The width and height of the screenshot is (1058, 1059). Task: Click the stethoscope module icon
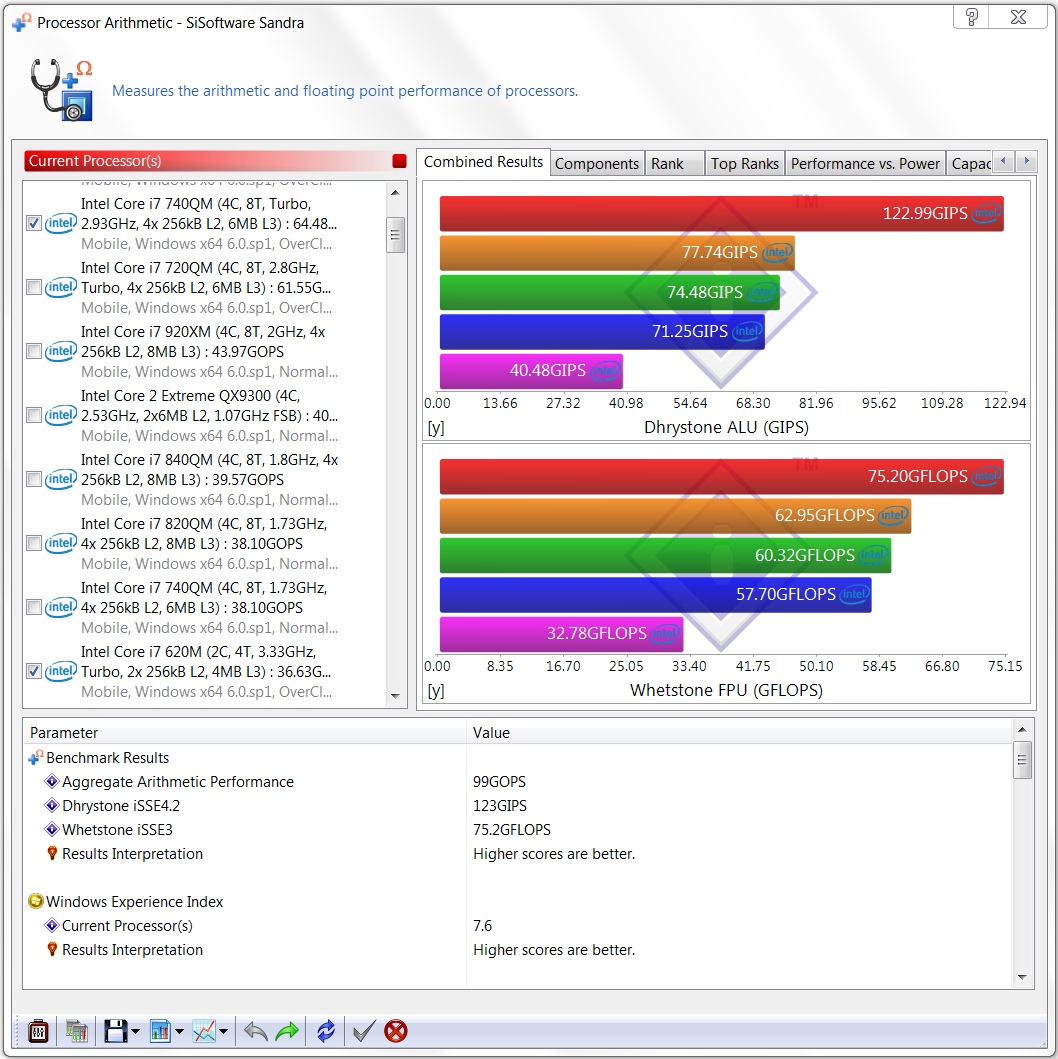(x=61, y=90)
